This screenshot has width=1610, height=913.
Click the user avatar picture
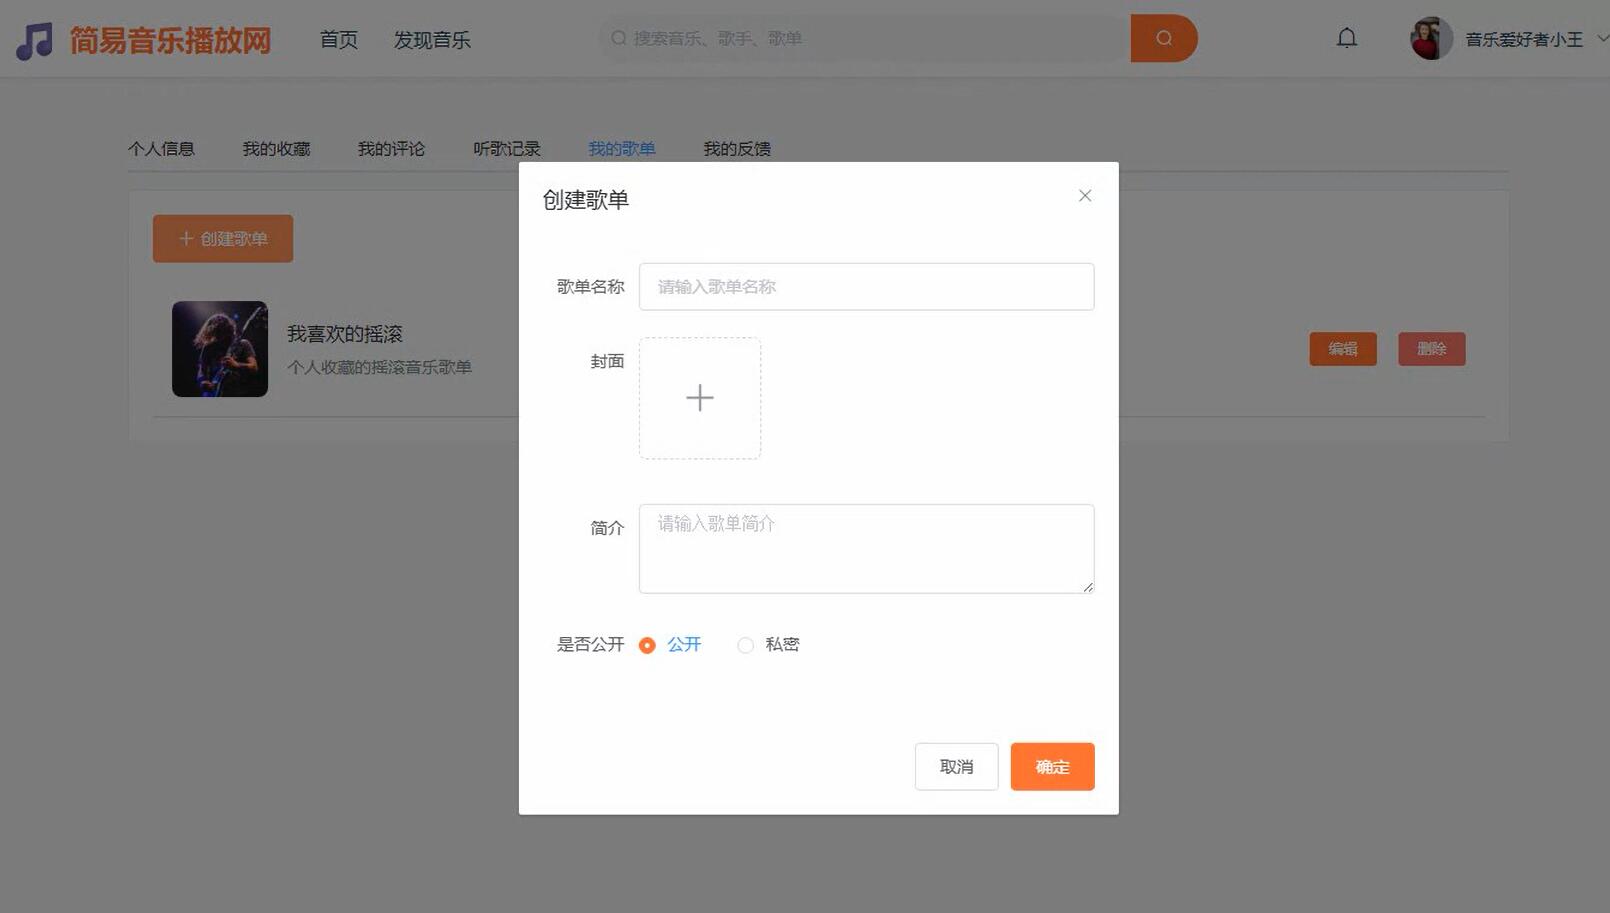pyautogui.click(x=1431, y=39)
